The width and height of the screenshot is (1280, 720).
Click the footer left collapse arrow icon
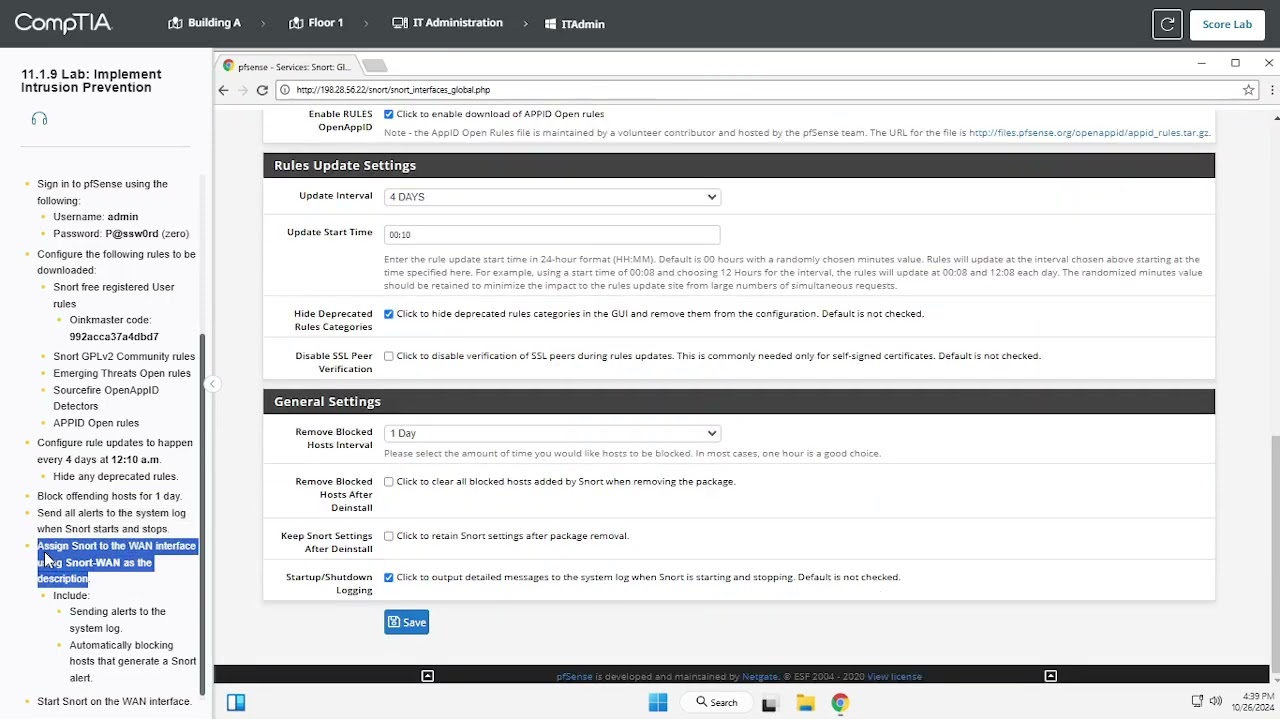point(427,676)
